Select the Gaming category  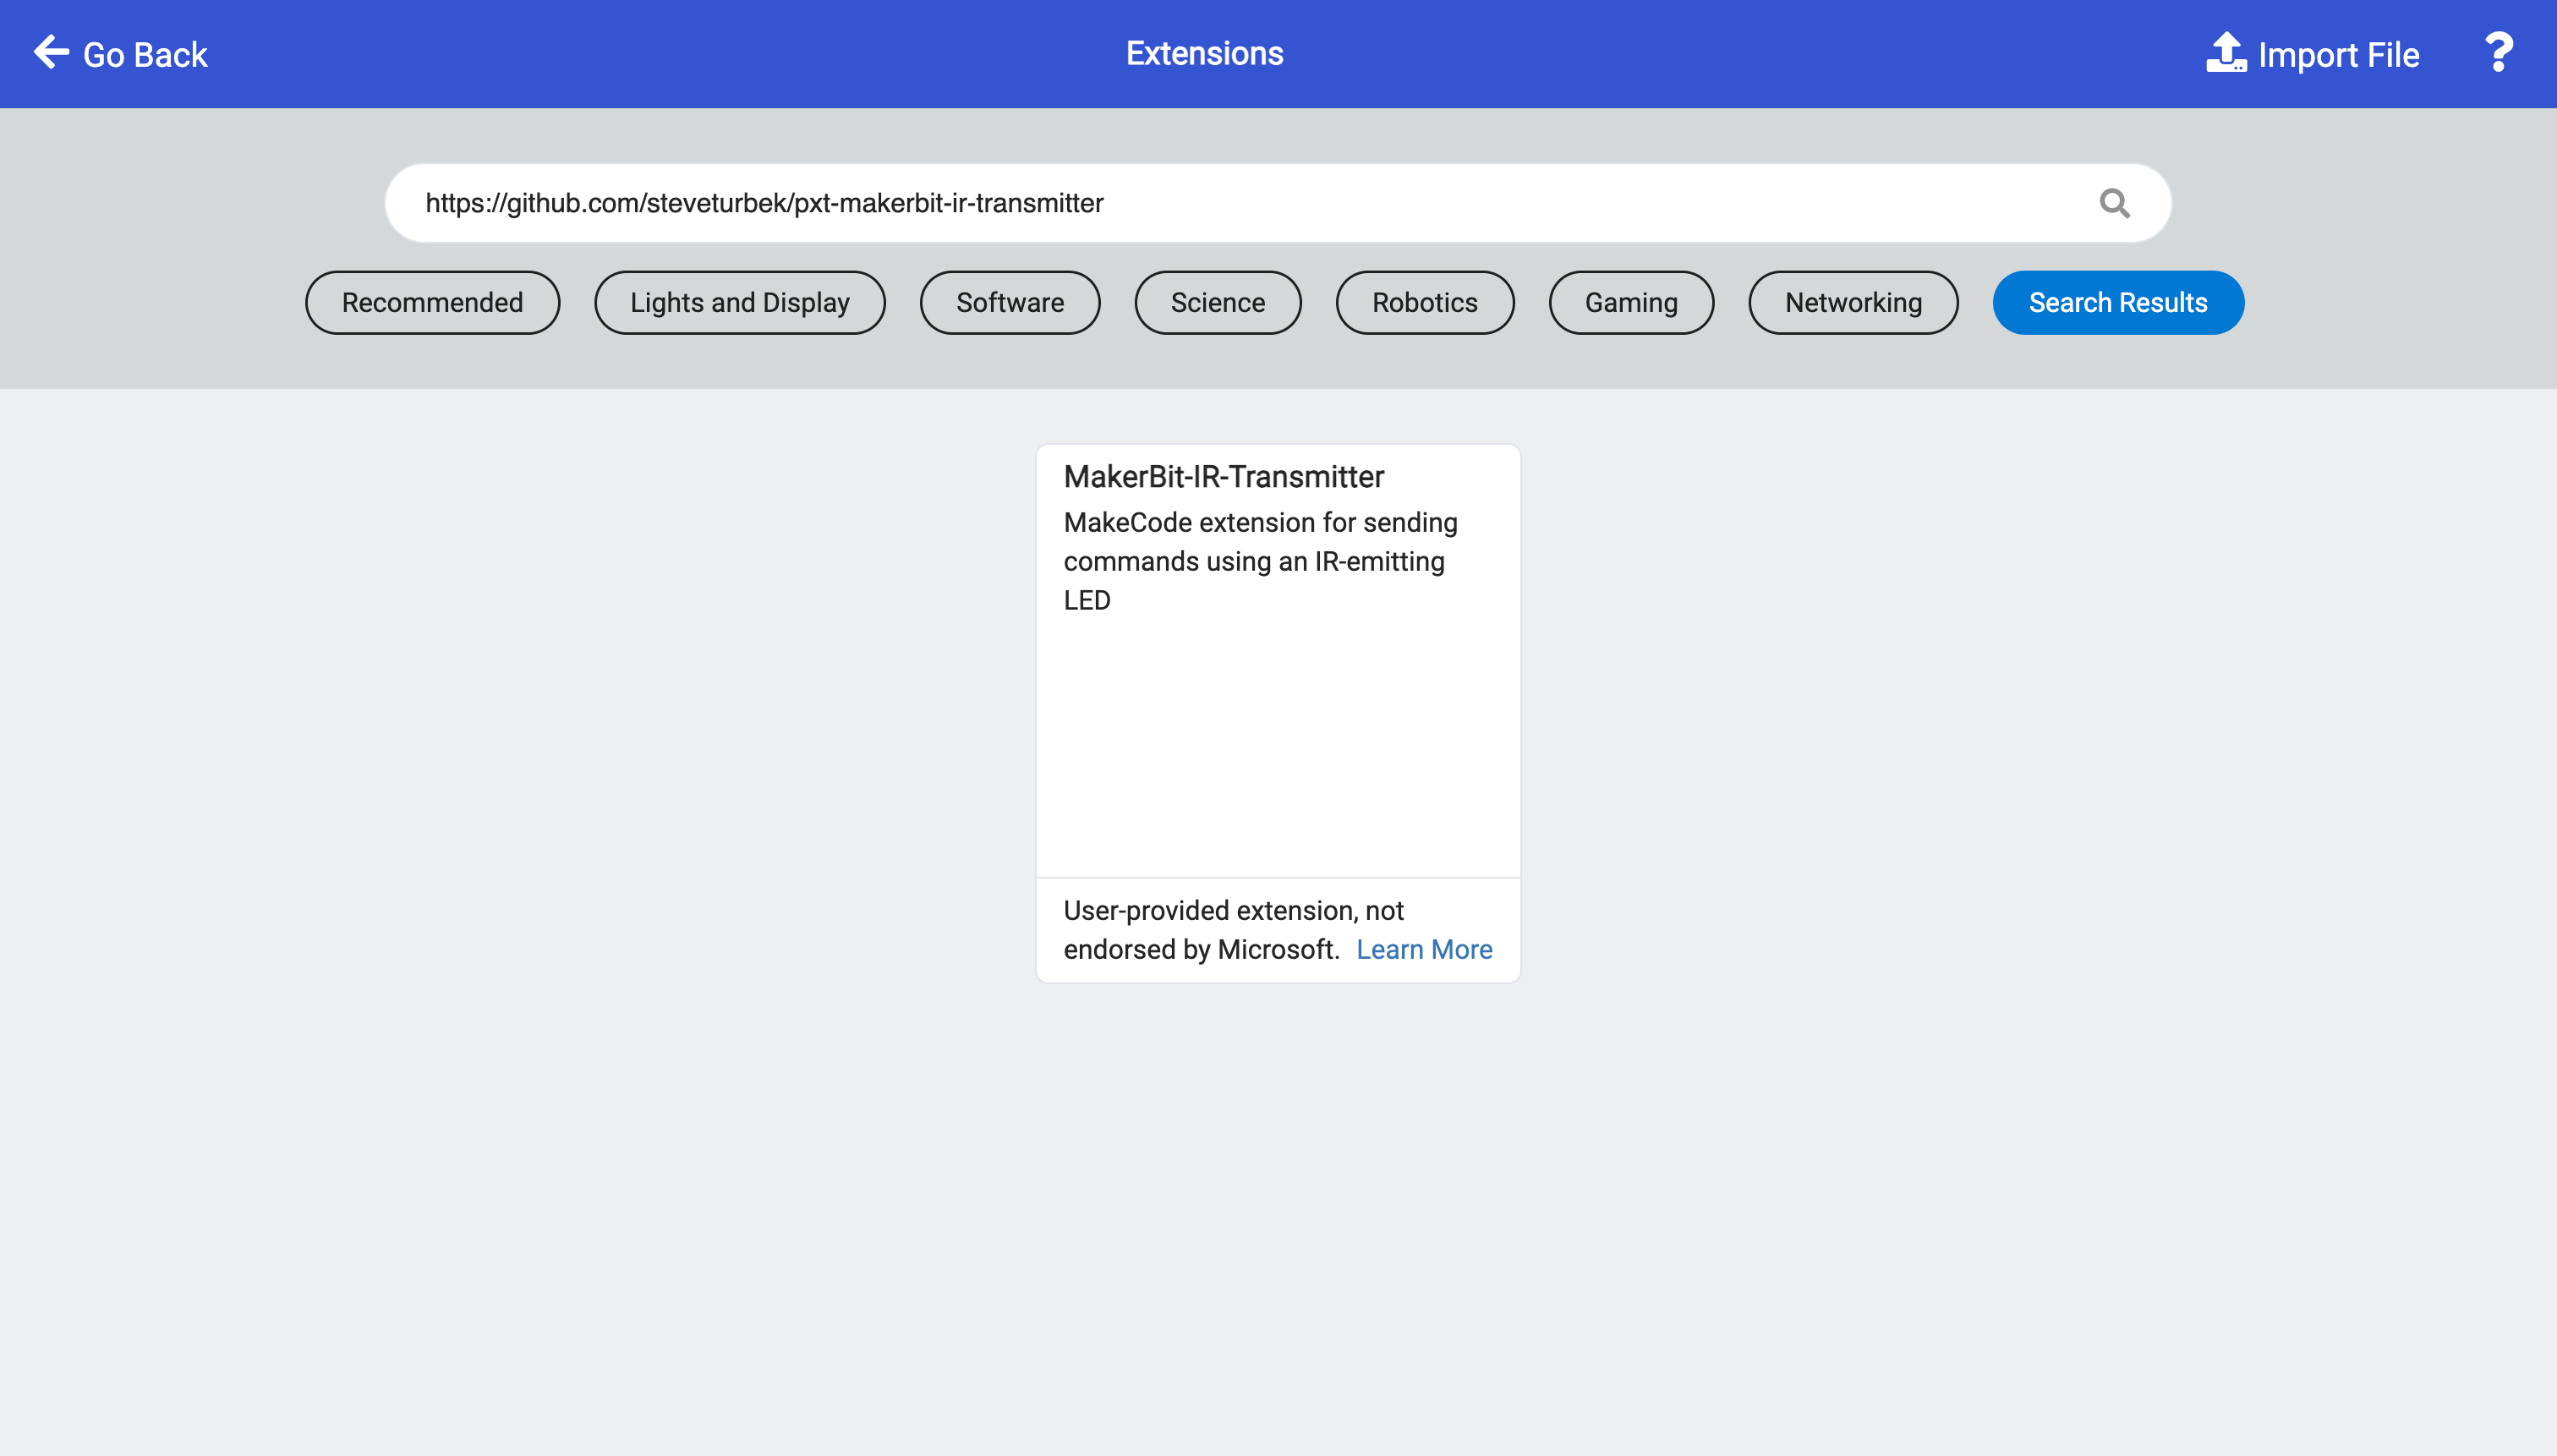tap(1631, 302)
